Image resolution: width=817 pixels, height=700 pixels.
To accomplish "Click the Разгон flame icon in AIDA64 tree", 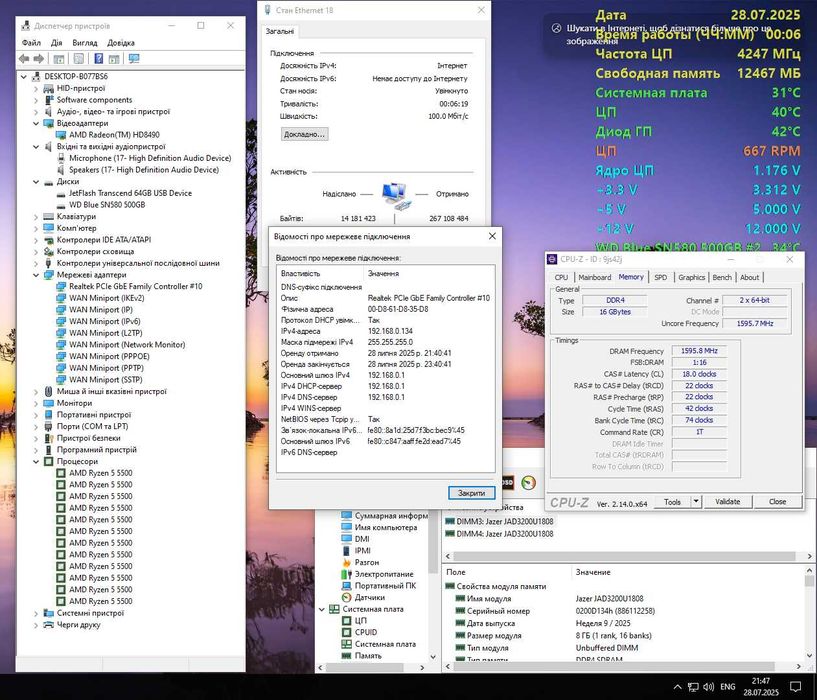I will click(x=346, y=563).
